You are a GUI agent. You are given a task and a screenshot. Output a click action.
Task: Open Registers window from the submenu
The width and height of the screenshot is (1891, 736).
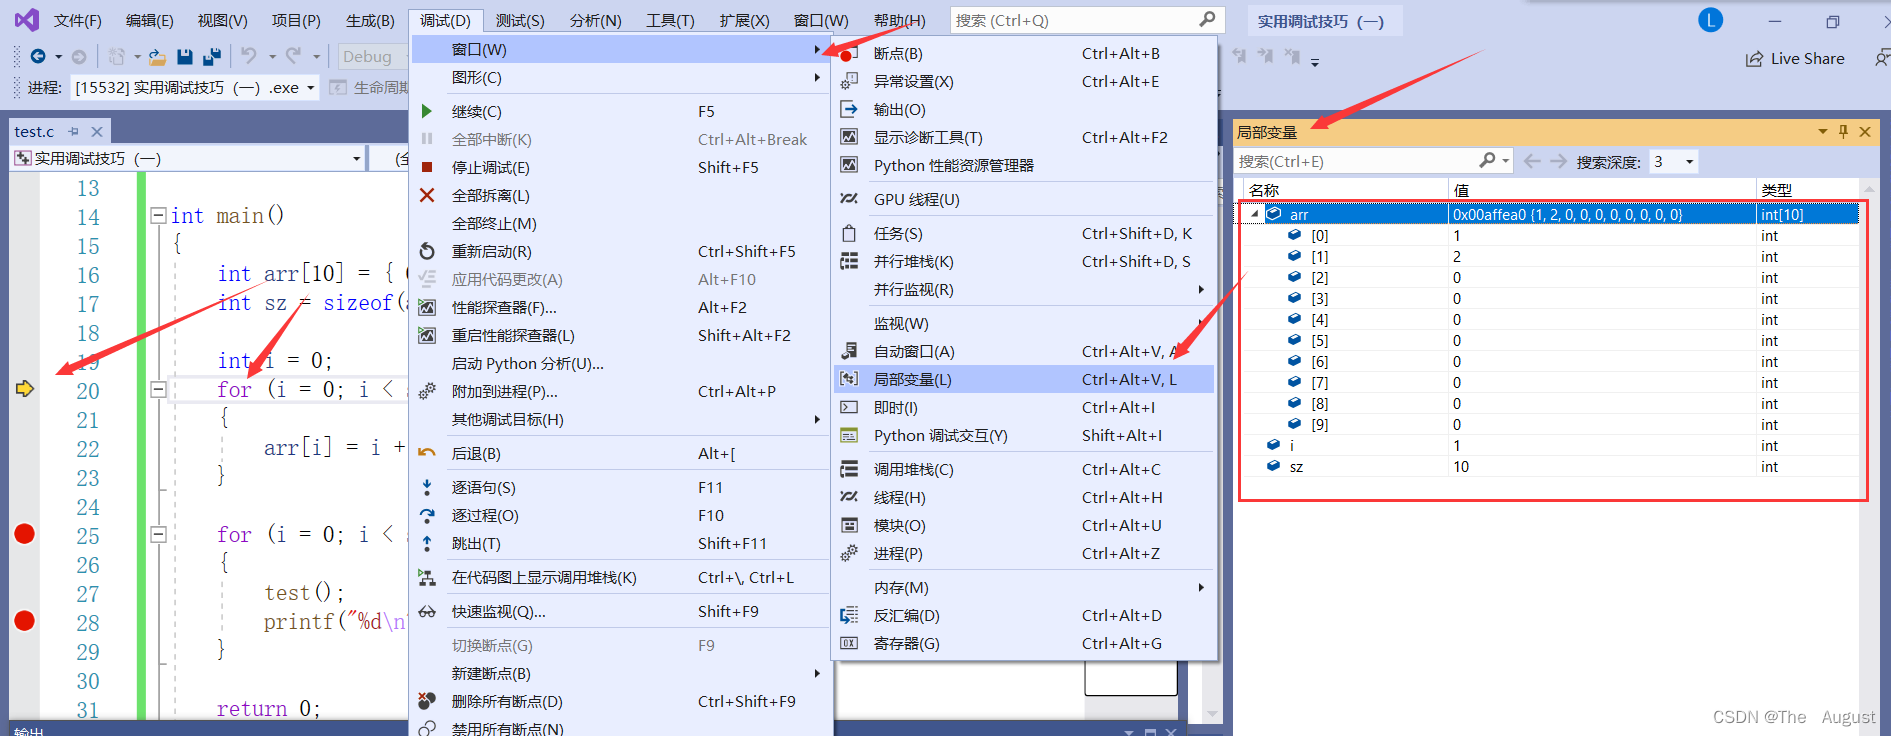click(x=1024, y=643)
